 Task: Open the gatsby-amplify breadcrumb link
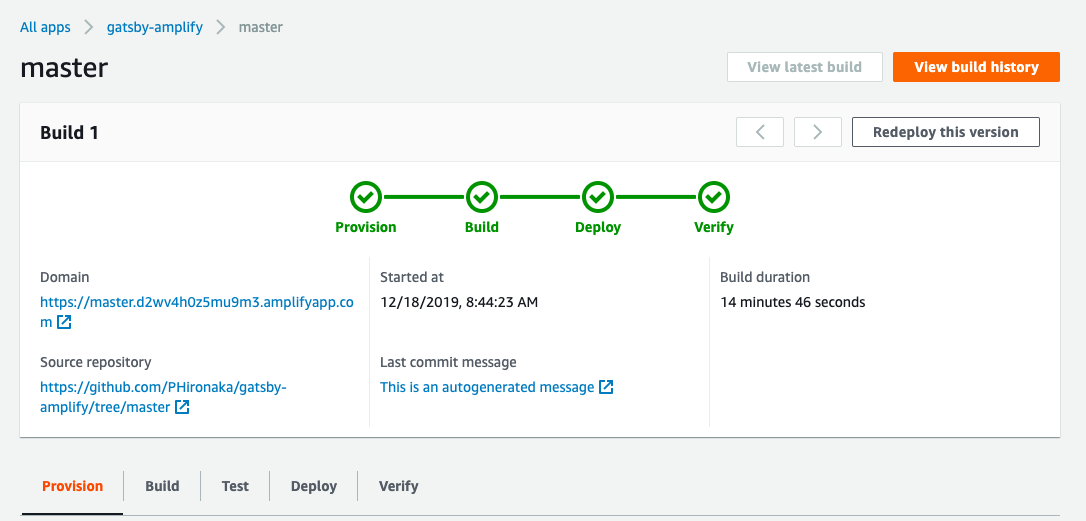(154, 28)
